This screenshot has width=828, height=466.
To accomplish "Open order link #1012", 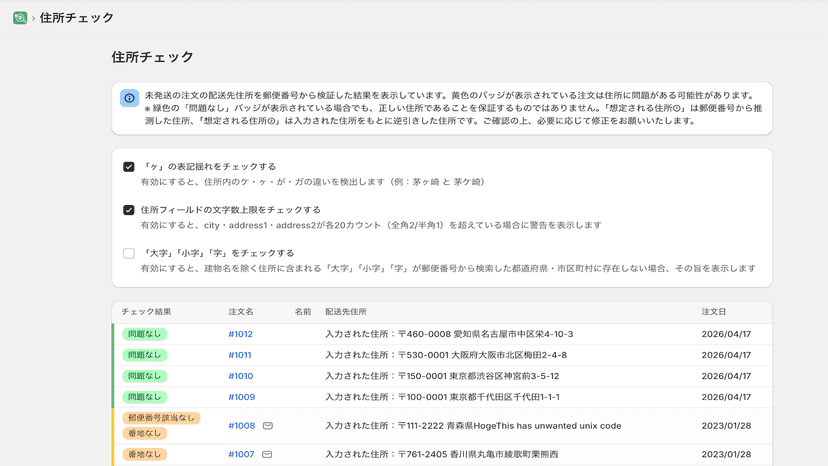I will click(x=240, y=334).
